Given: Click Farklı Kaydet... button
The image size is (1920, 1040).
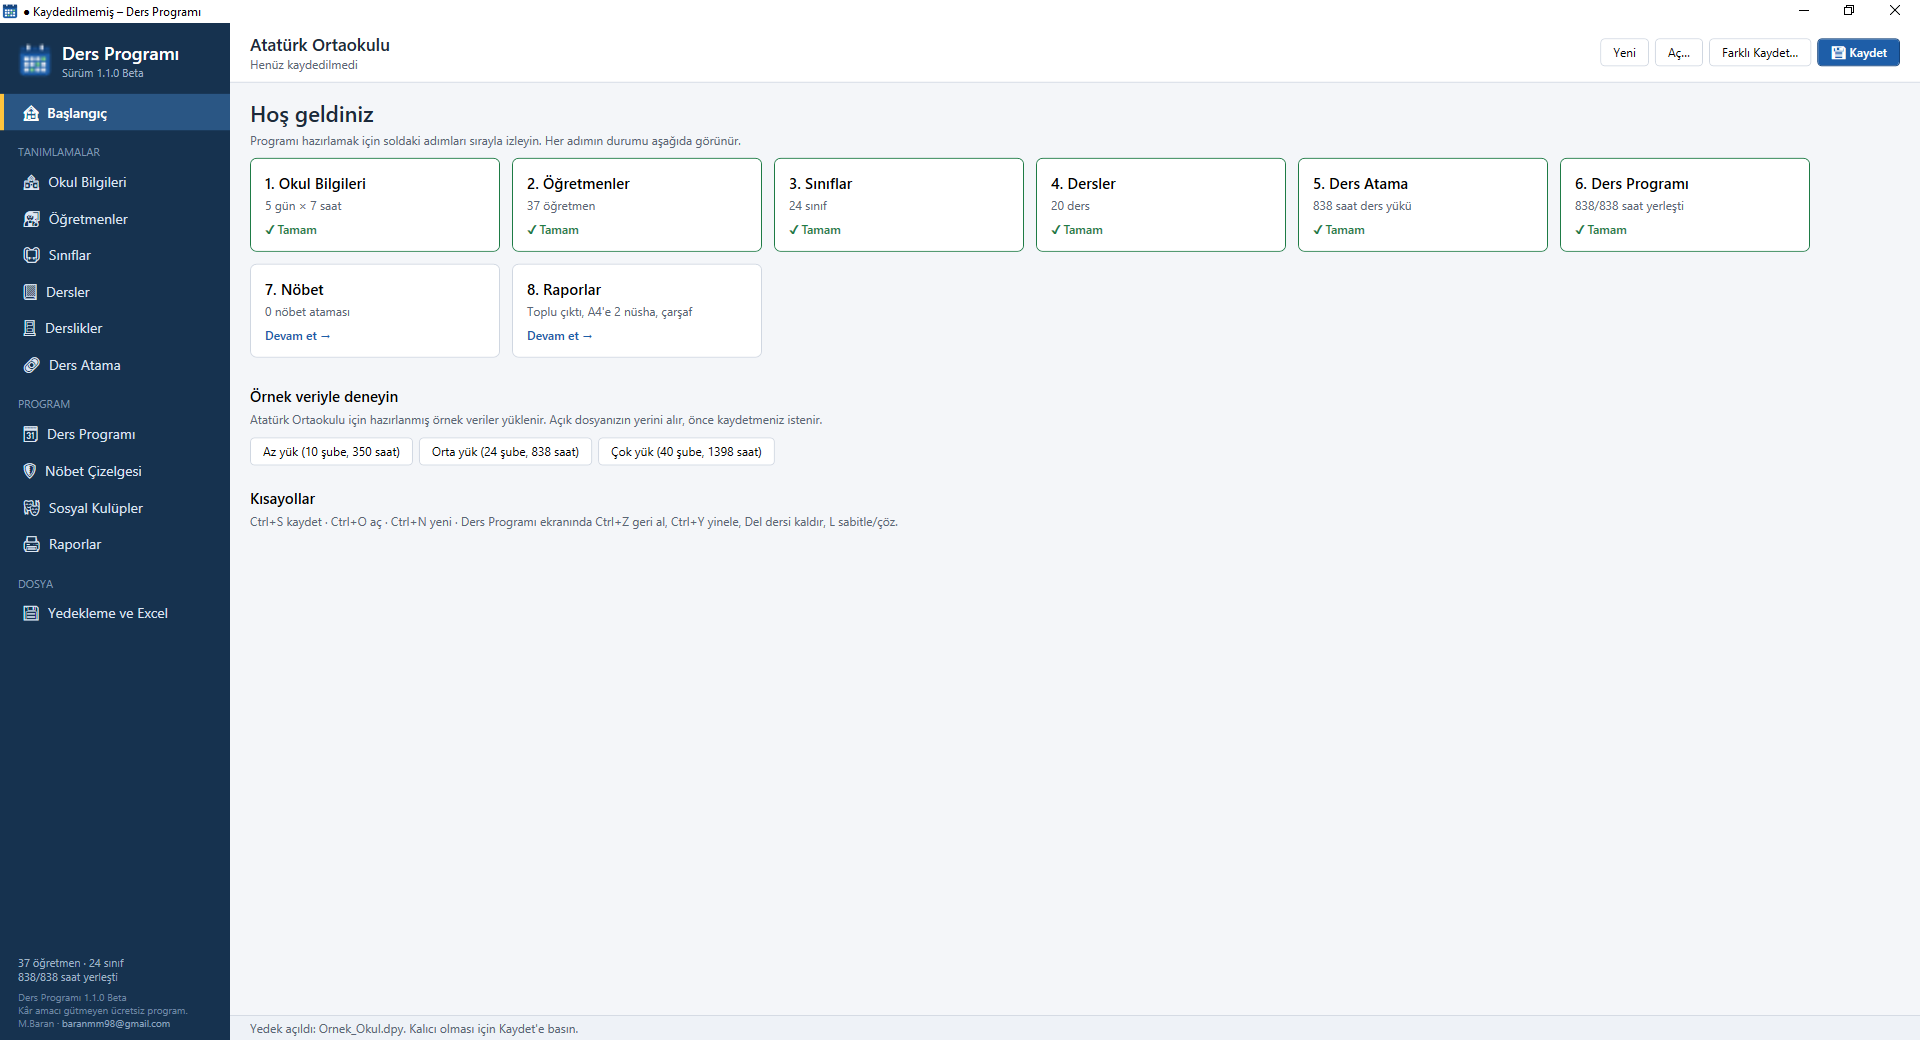Looking at the screenshot, I should [x=1759, y=53].
